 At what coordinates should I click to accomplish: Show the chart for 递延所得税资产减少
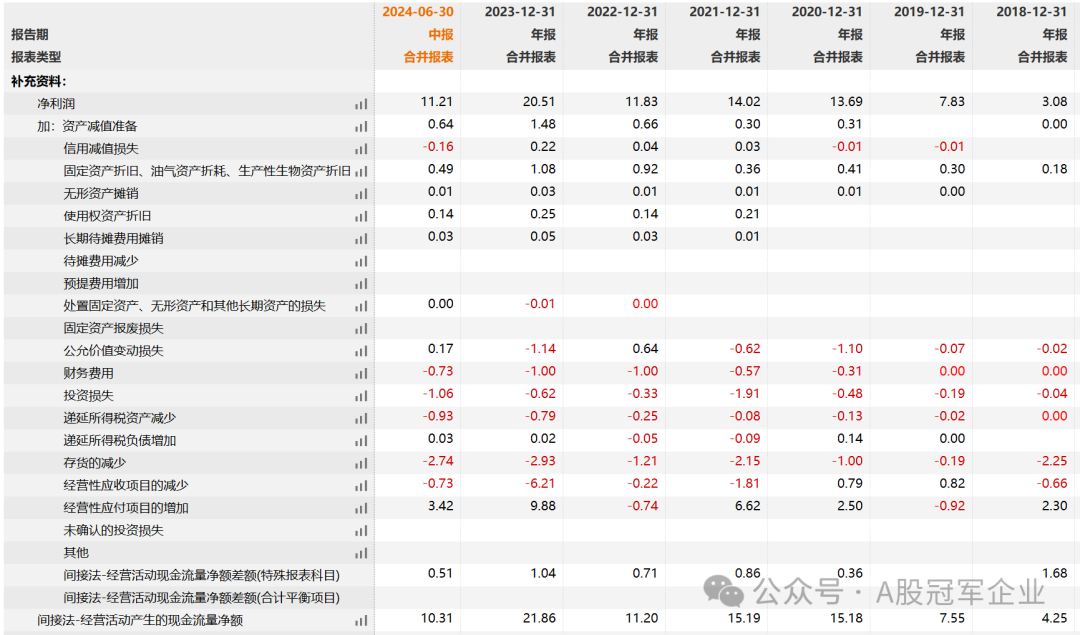(361, 419)
